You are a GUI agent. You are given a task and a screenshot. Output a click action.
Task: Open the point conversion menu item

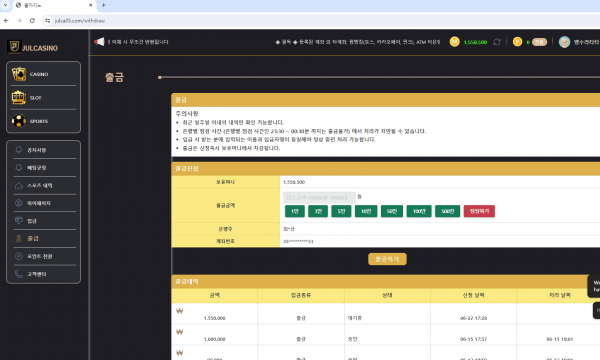tap(44, 256)
